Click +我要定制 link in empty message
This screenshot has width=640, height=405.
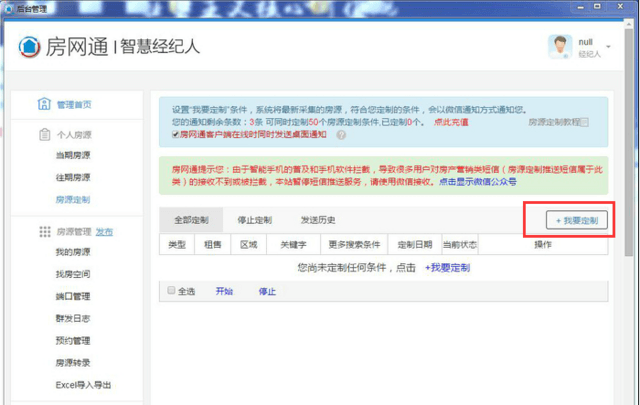click(447, 268)
